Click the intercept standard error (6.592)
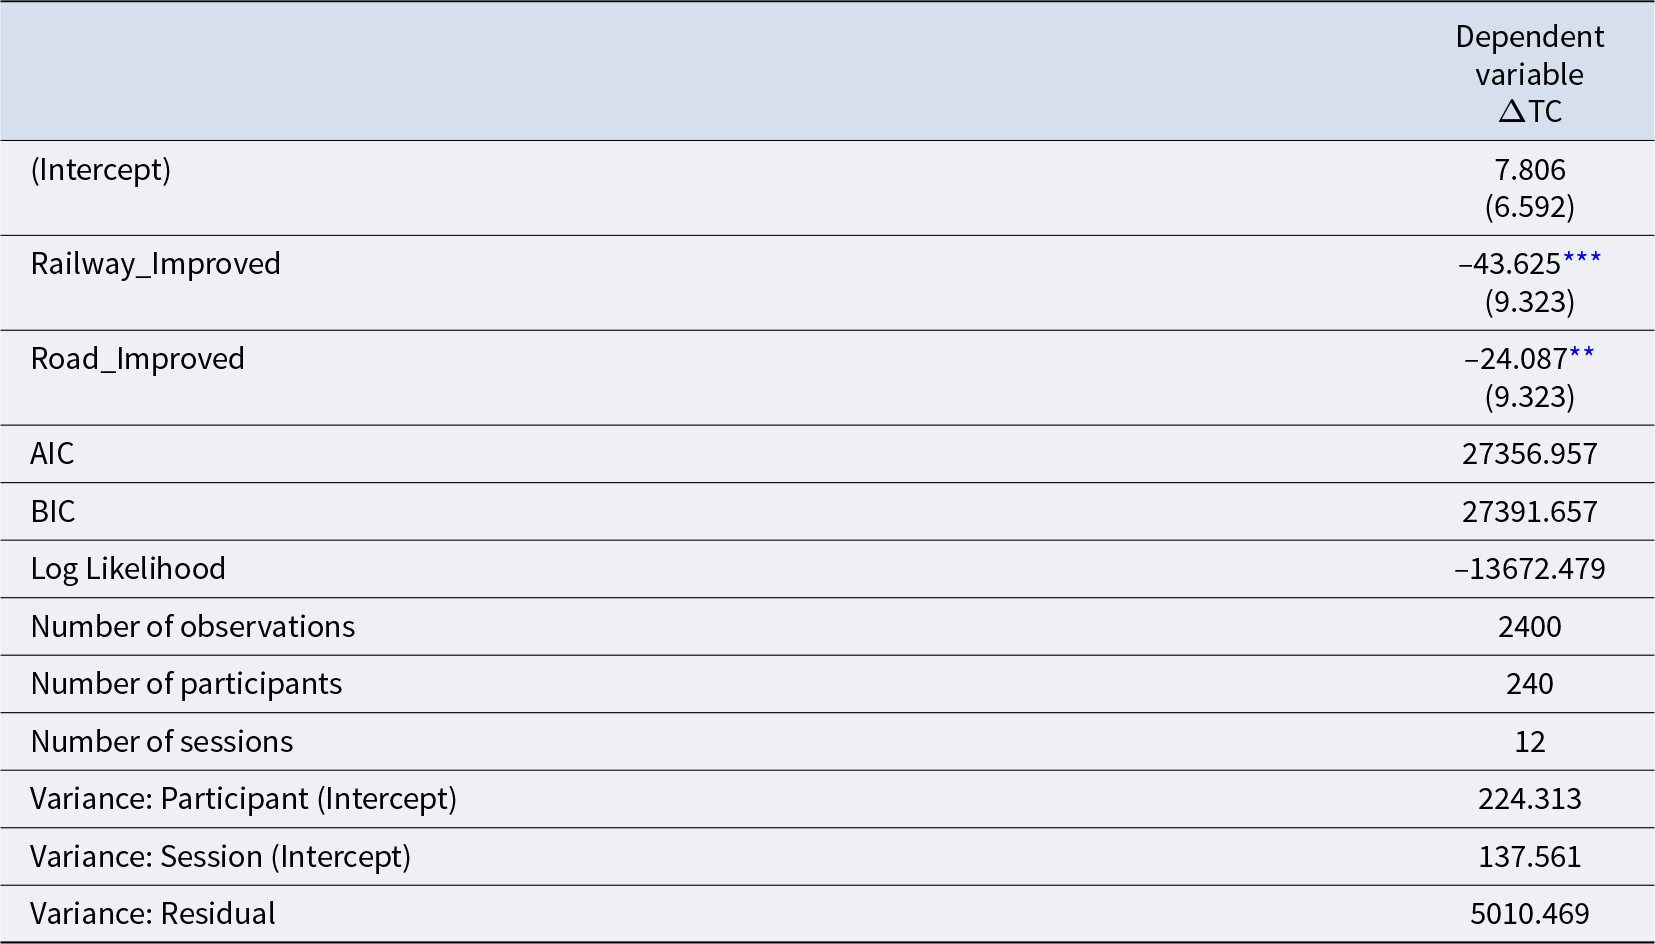This screenshot has height=944, width=1655. pyautogui.click(x=1529, y=207)
